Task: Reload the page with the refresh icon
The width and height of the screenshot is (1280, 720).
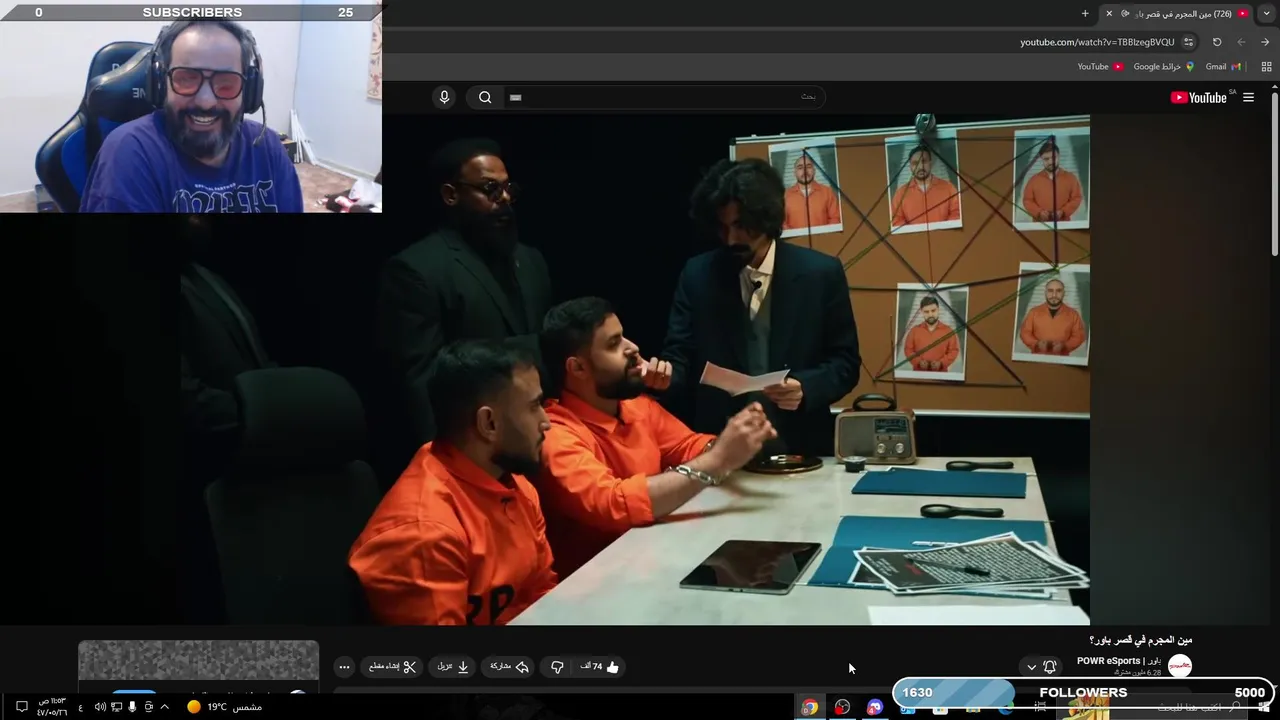Action: click(1217, 42)
